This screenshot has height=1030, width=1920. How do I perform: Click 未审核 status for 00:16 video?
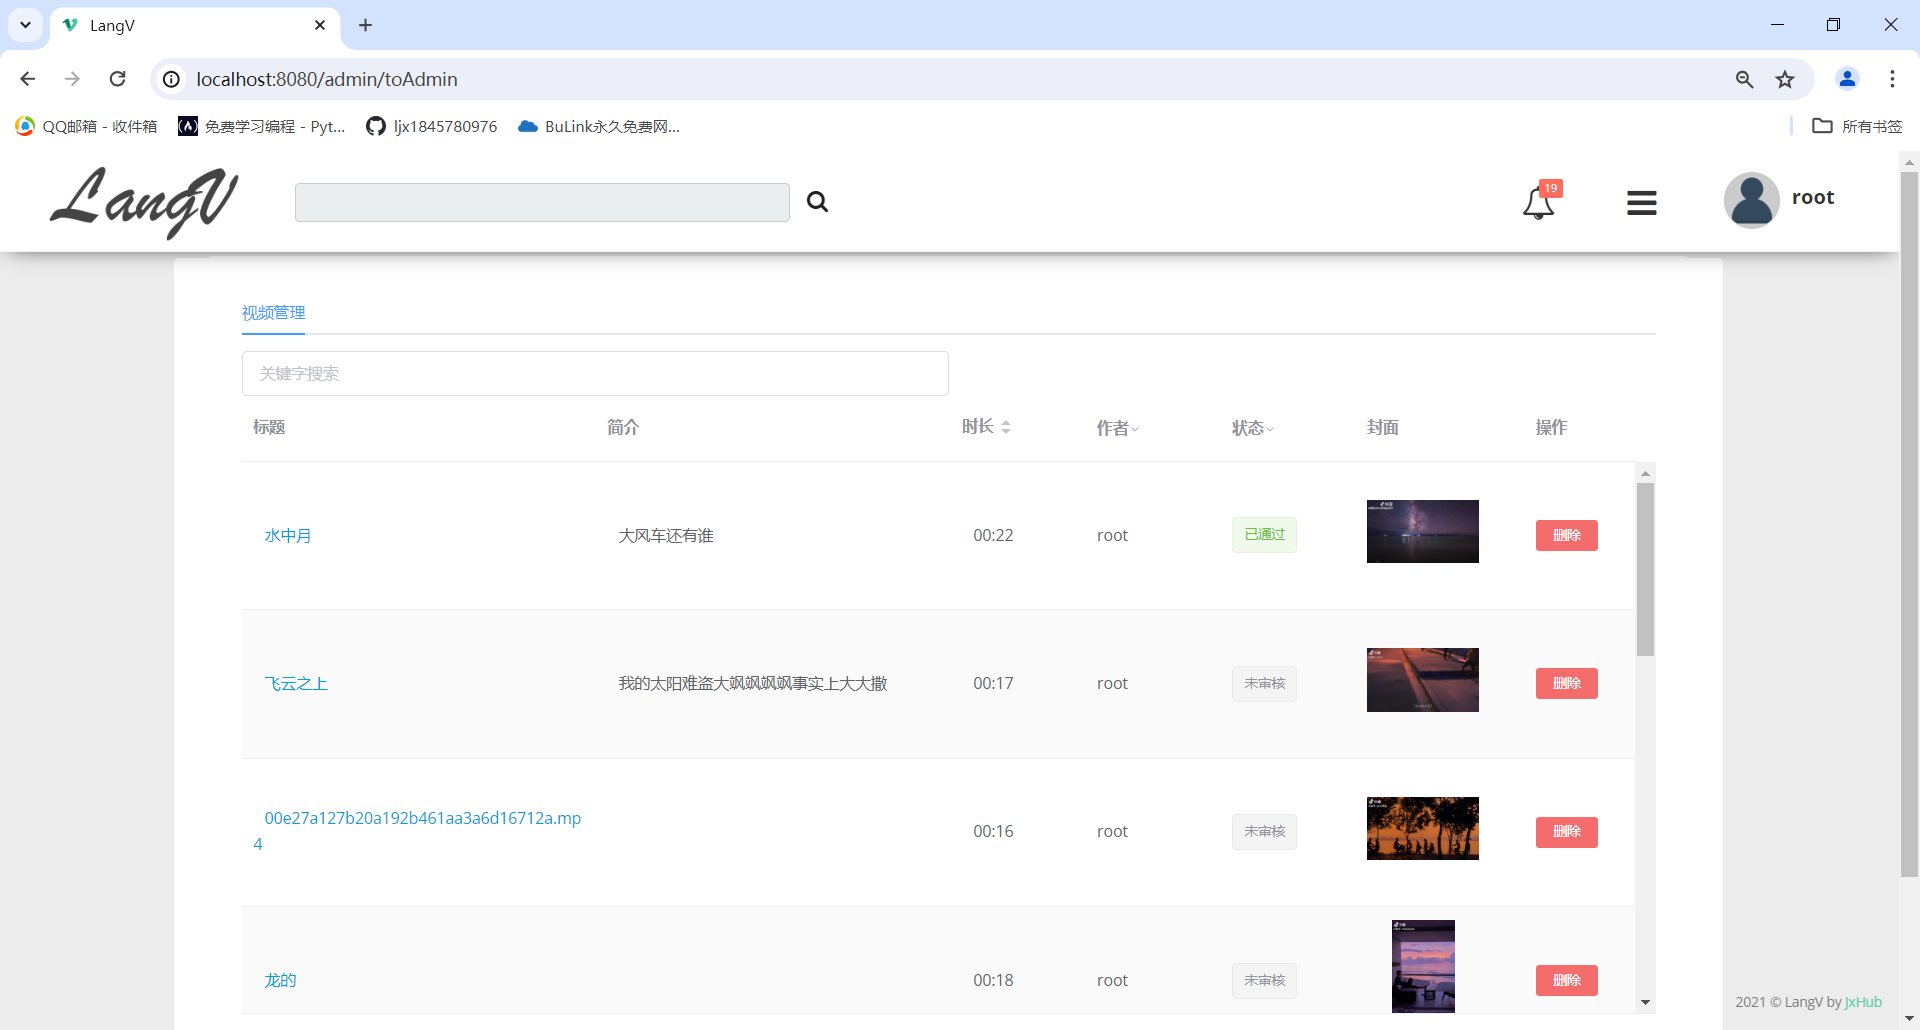1264,831
